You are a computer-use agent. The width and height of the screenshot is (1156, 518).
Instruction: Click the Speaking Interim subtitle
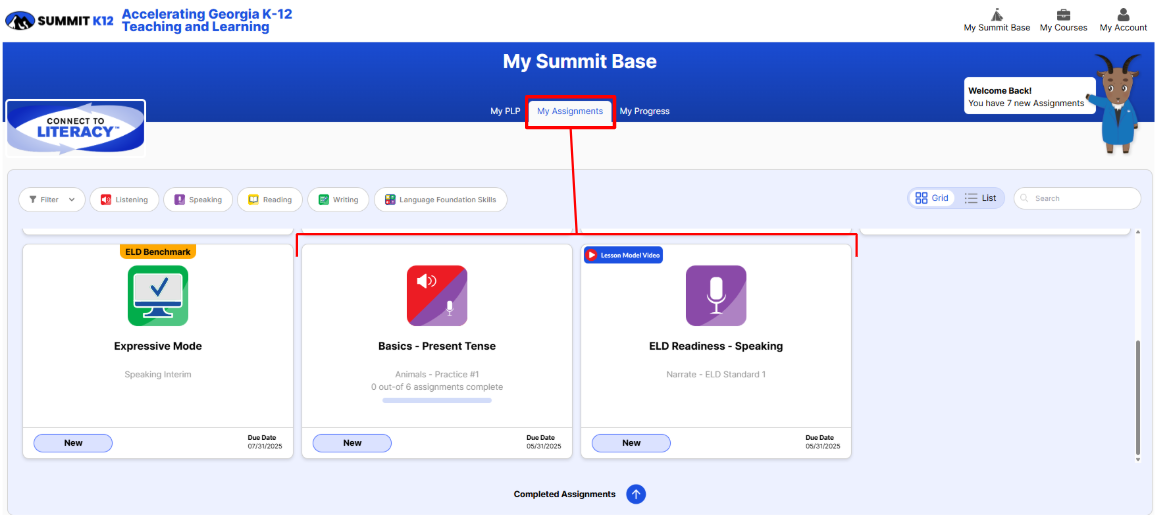coord(158,374)
